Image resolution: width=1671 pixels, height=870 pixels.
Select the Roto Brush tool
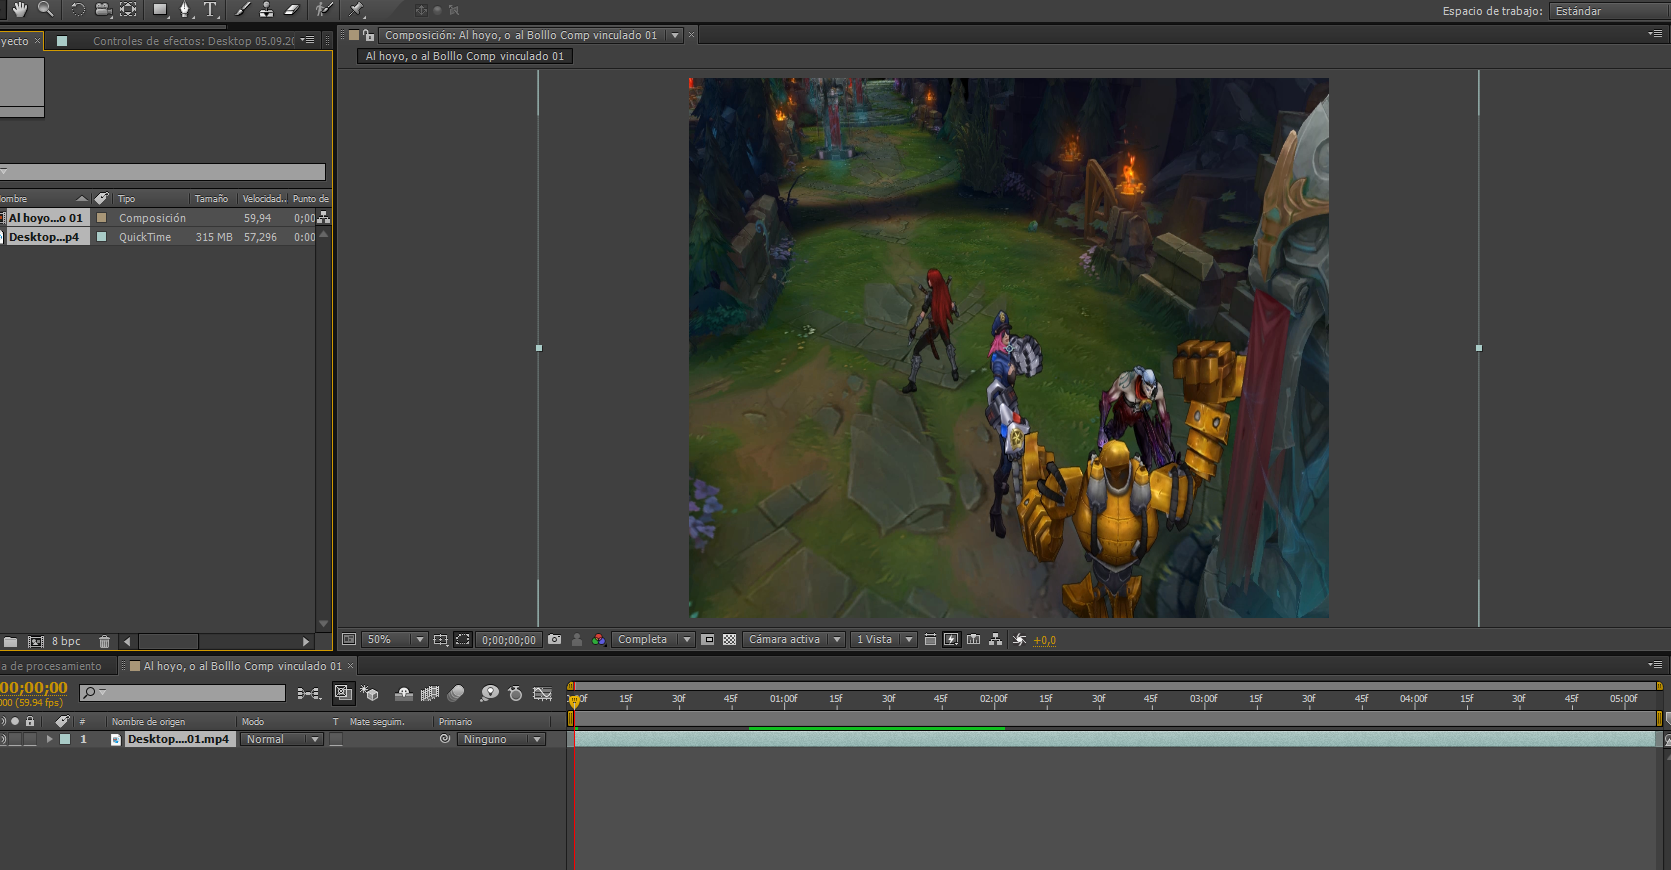click(x=323, y=10)
